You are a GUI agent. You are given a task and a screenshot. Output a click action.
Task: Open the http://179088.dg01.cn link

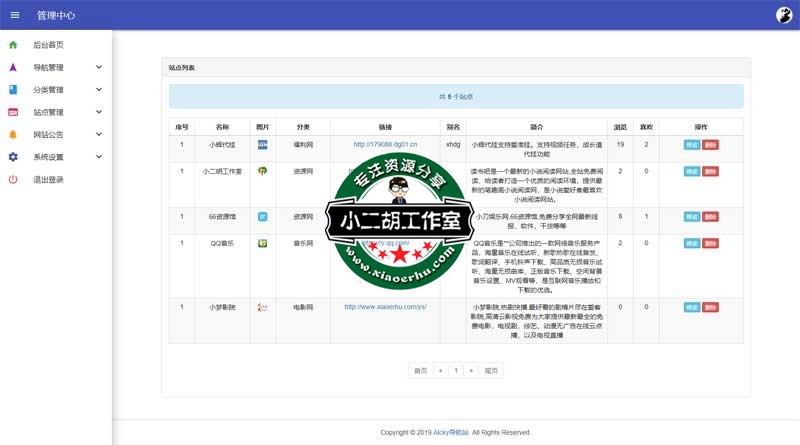pos(385,145)
